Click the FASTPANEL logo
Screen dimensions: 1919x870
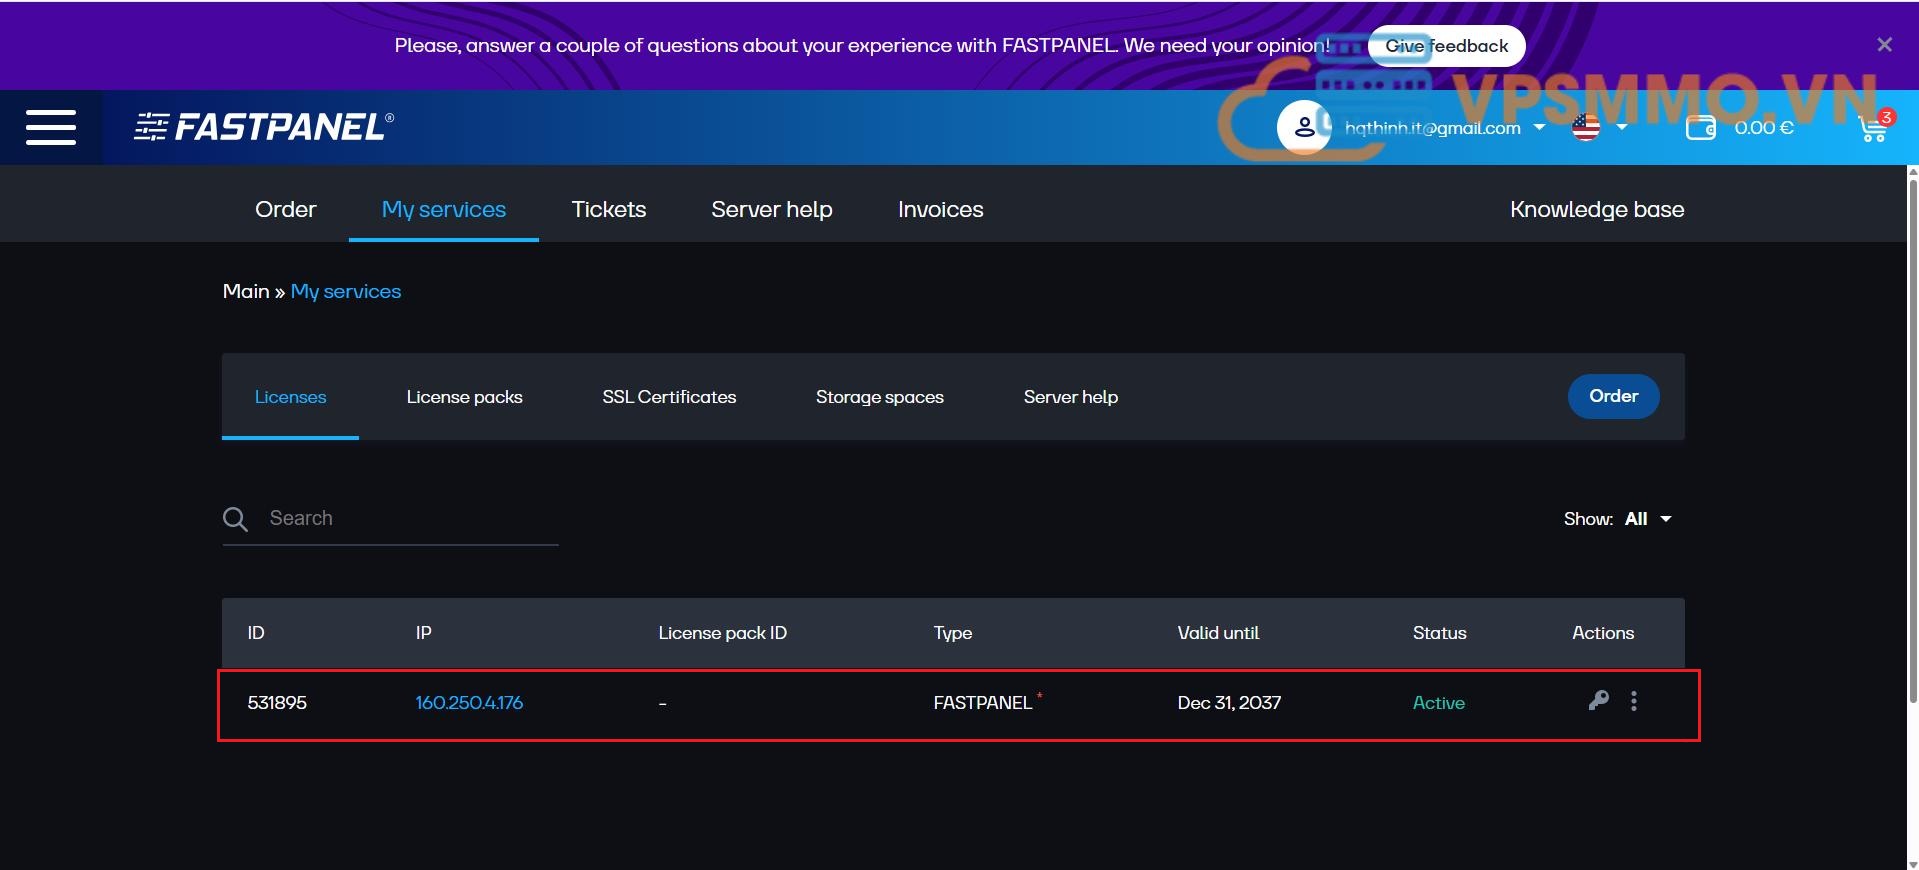point(264,127)
